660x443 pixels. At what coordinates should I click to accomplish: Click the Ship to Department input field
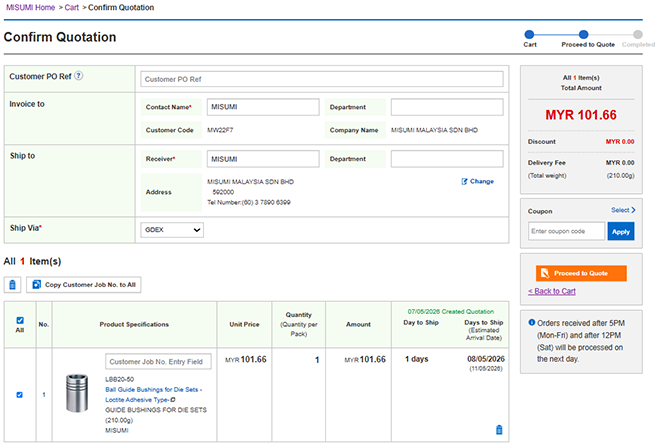447,159
